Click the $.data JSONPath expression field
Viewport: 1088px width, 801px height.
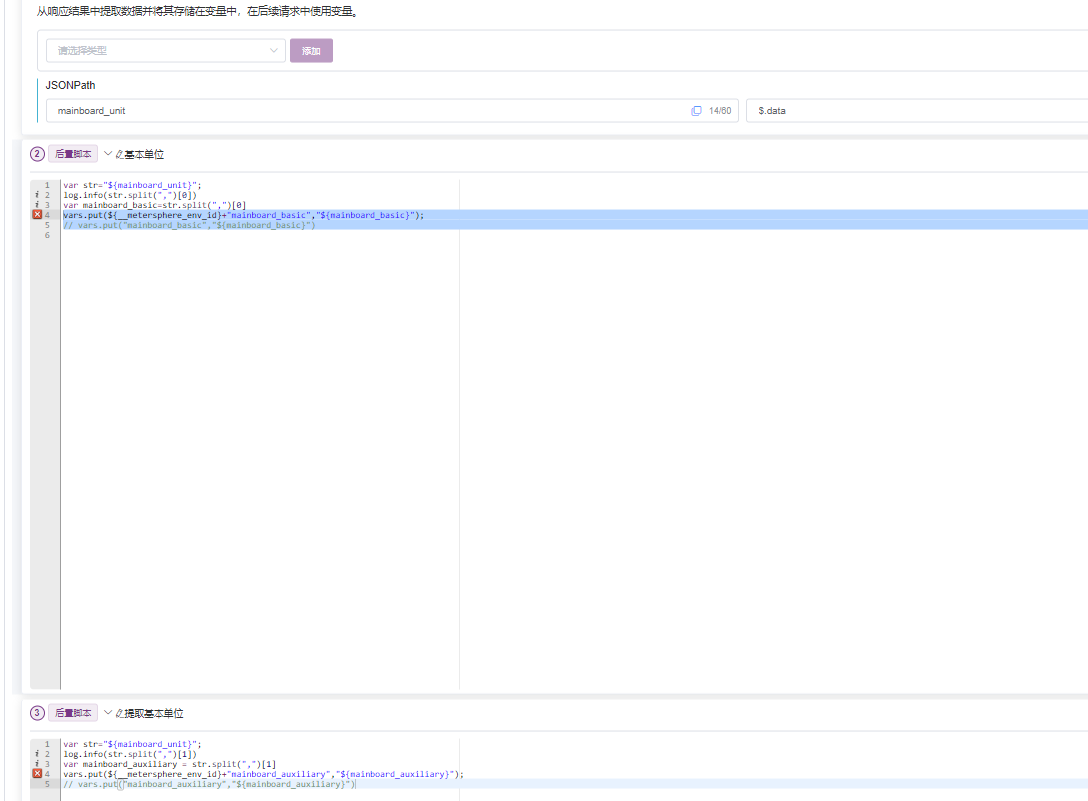tap(917, 111)
